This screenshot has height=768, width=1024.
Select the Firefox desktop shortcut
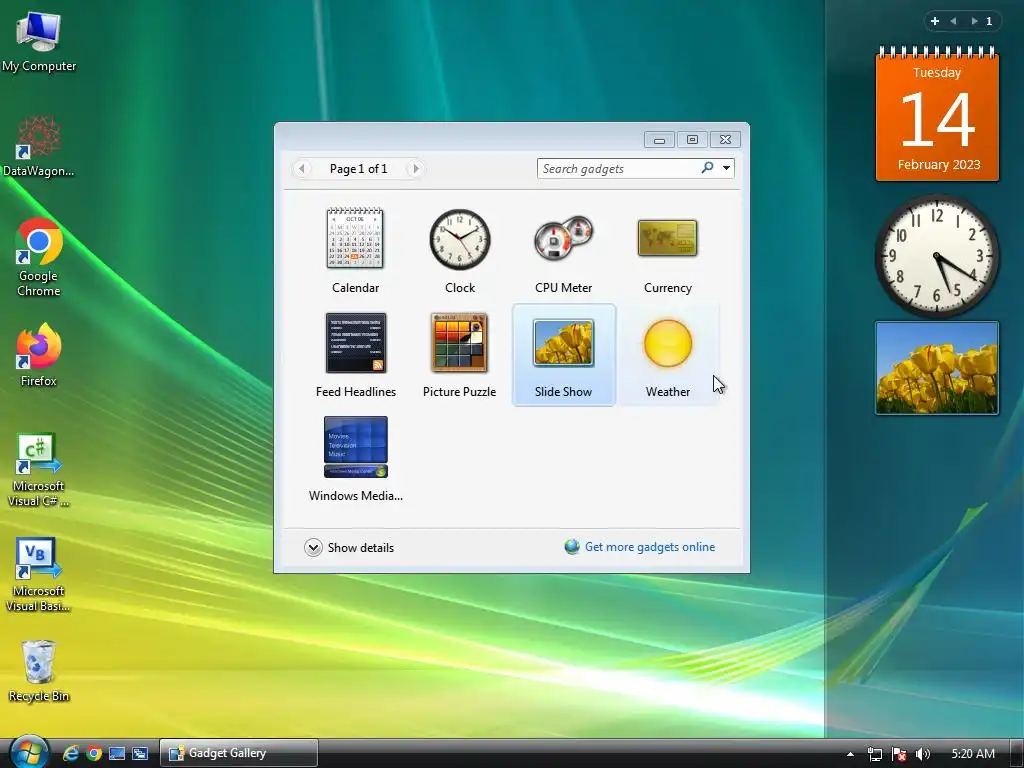(x=39, y=355)
